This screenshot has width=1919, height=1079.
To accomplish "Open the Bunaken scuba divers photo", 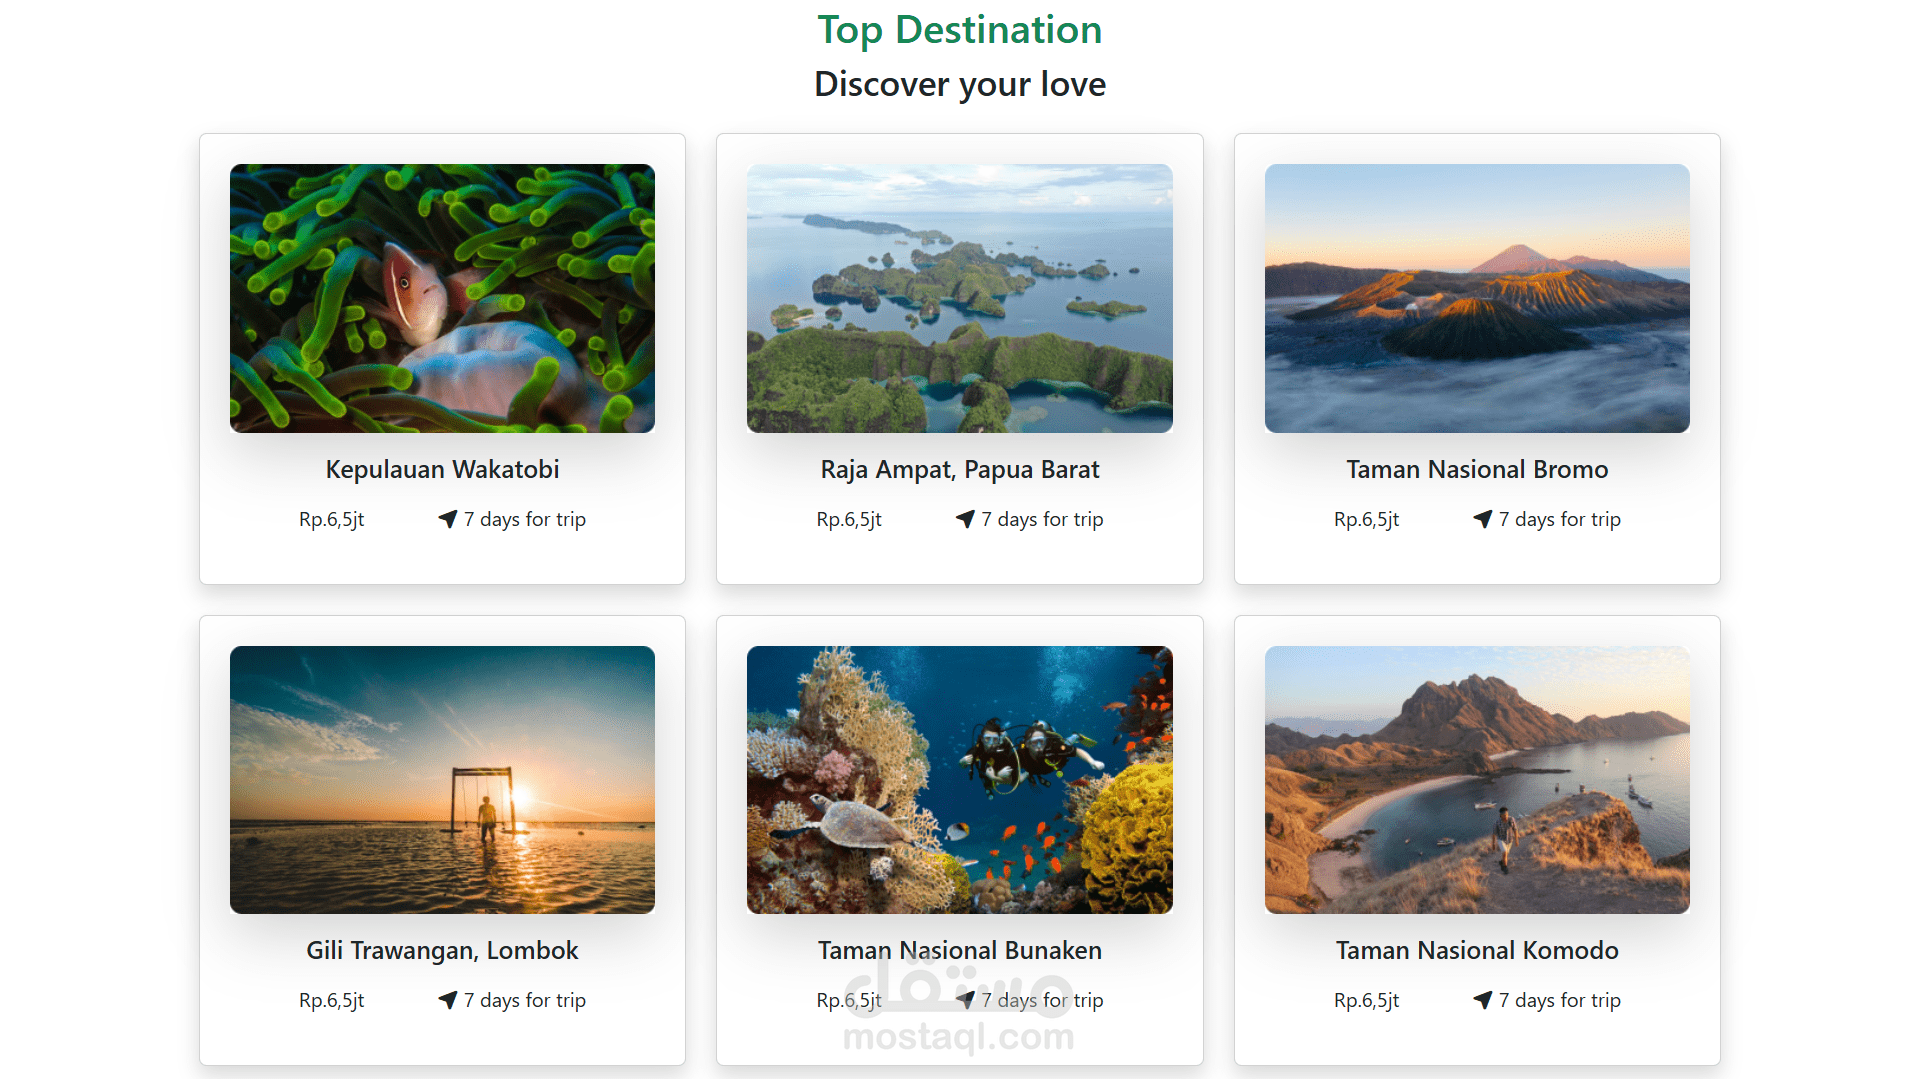I will tap(959, 780).
